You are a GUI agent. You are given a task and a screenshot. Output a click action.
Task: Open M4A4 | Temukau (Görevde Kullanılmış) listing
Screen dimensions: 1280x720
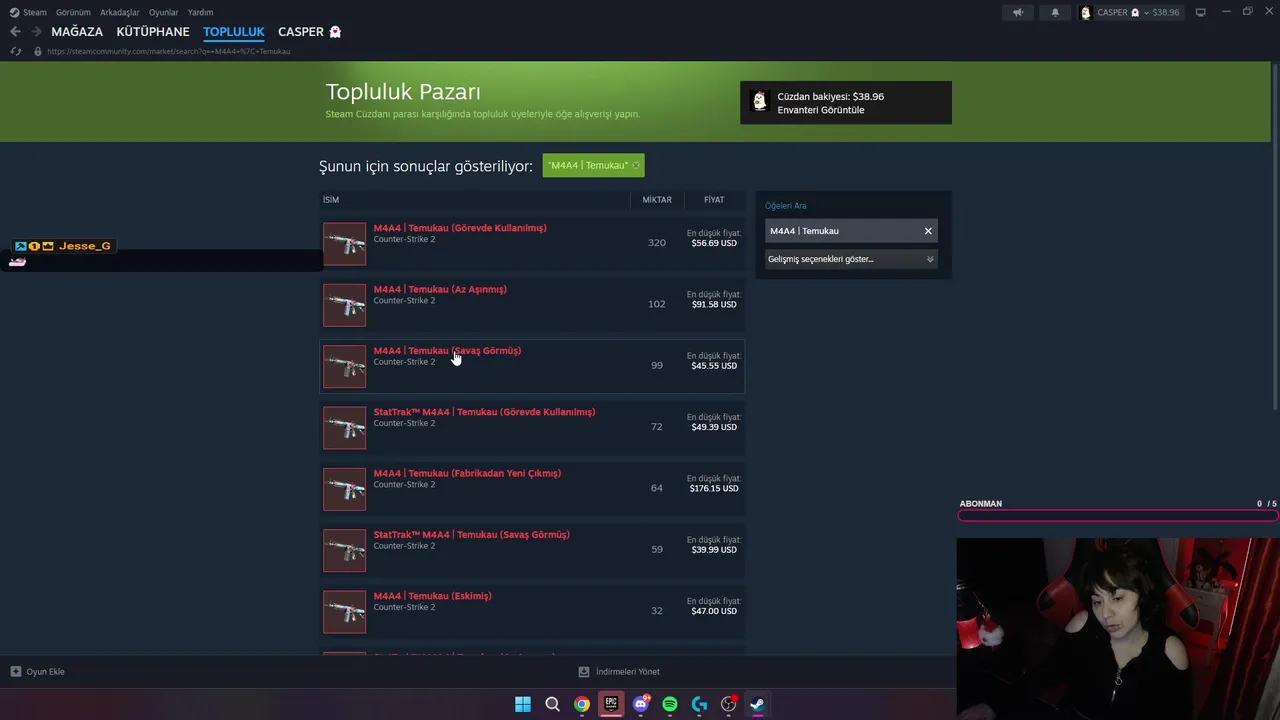[x=460, y=228]
